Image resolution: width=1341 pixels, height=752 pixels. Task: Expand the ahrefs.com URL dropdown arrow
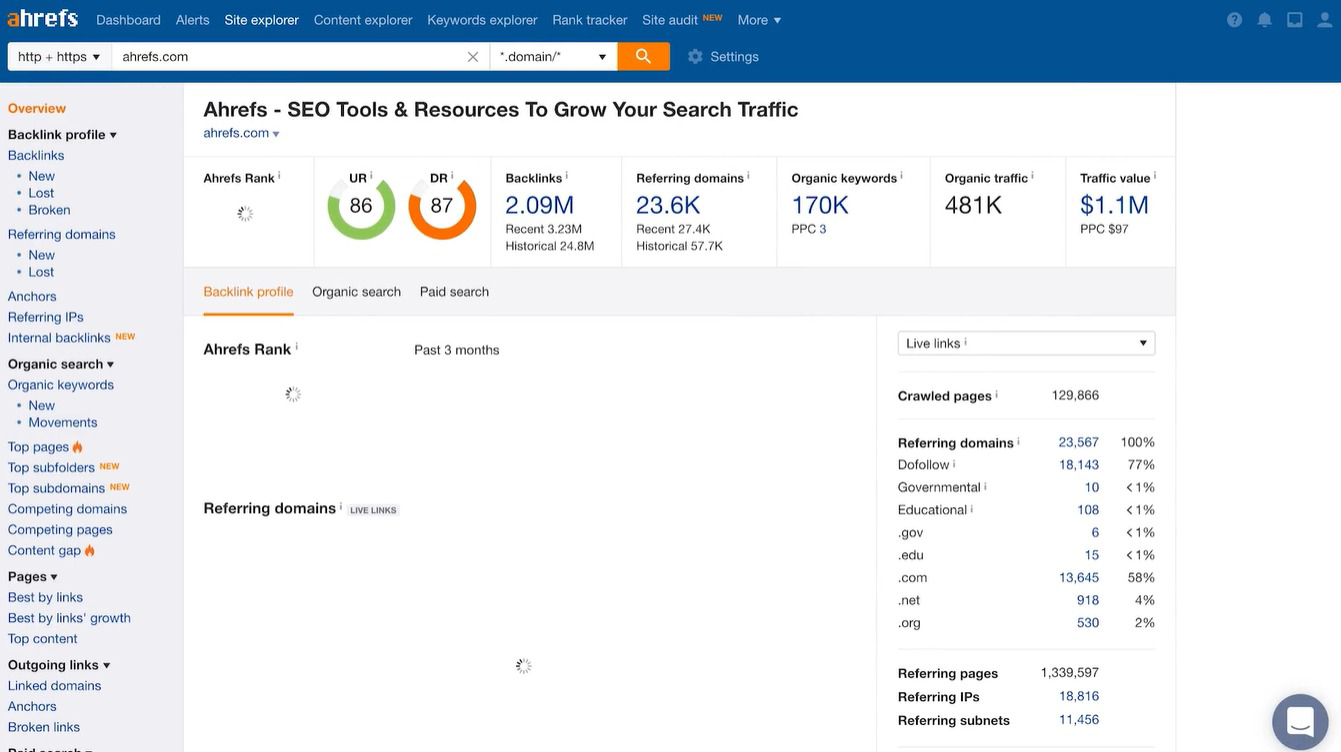[276, 134]
